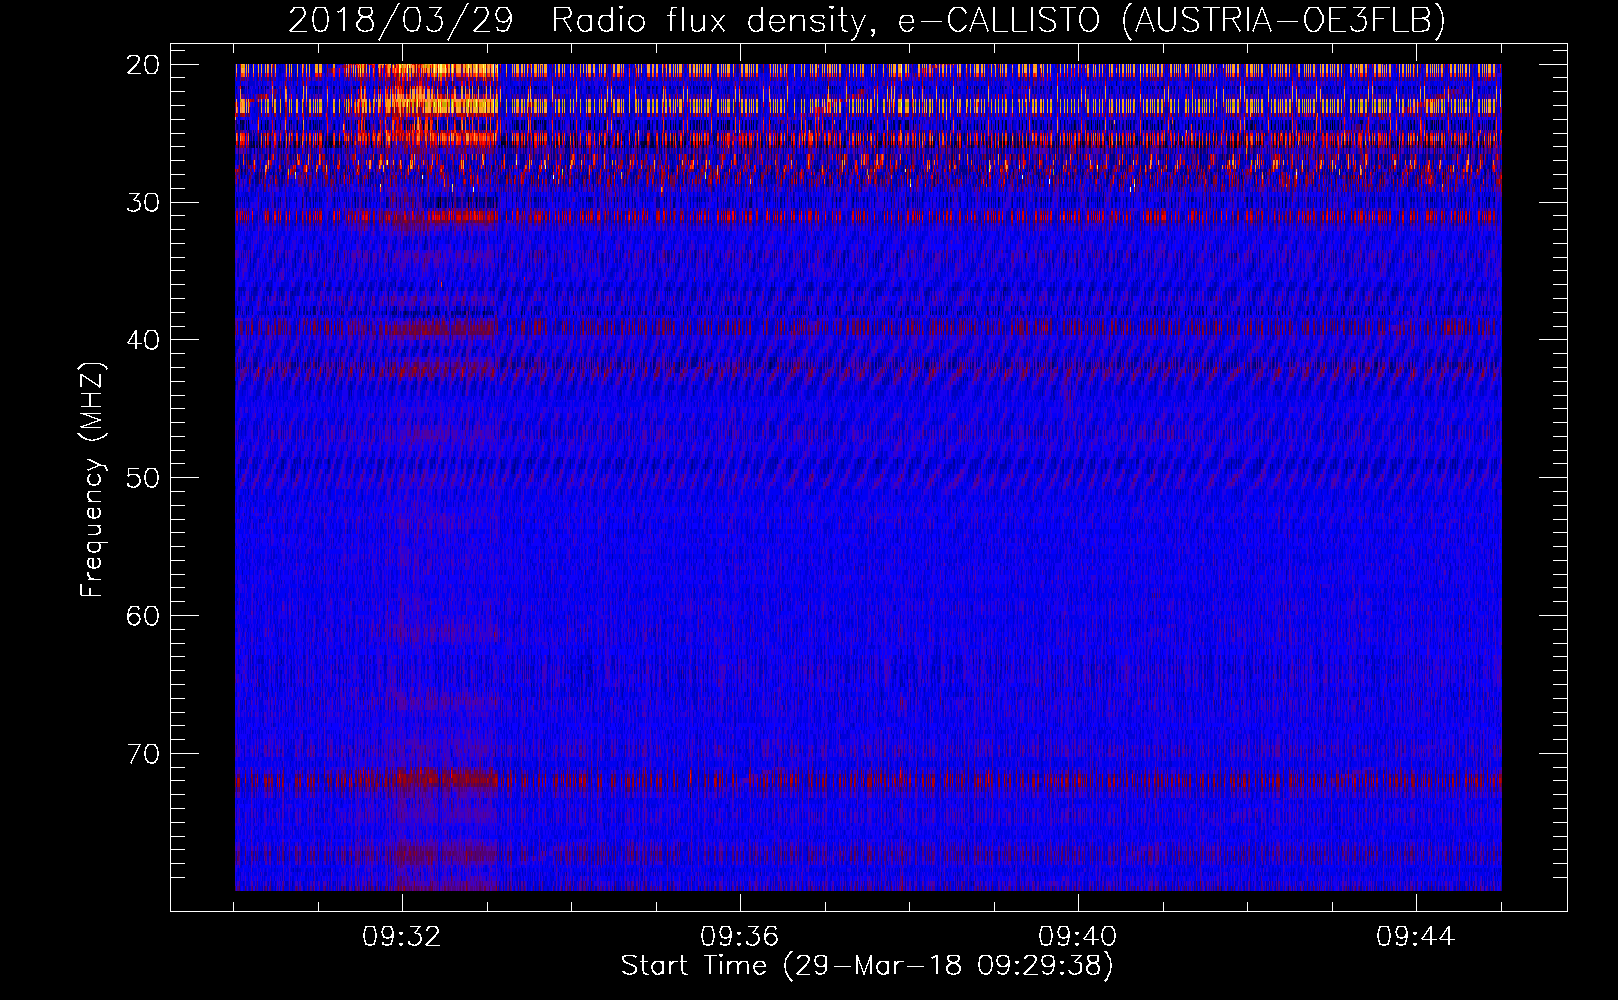Viewport: 1618px width, 1000px height.
Task: Click the 60 frequency tick label
Action: pos(143,615)
